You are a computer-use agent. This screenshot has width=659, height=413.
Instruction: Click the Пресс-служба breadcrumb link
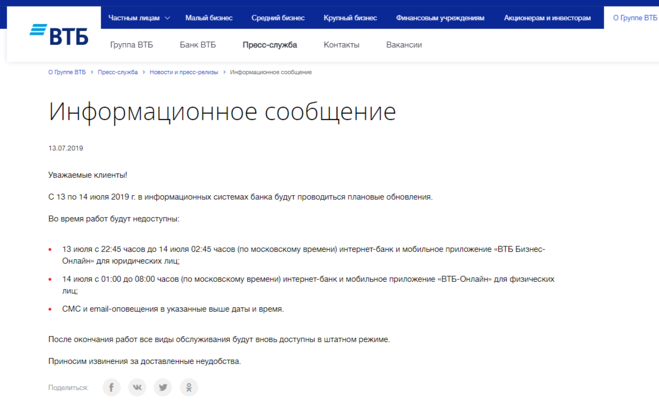click(118, 72)
